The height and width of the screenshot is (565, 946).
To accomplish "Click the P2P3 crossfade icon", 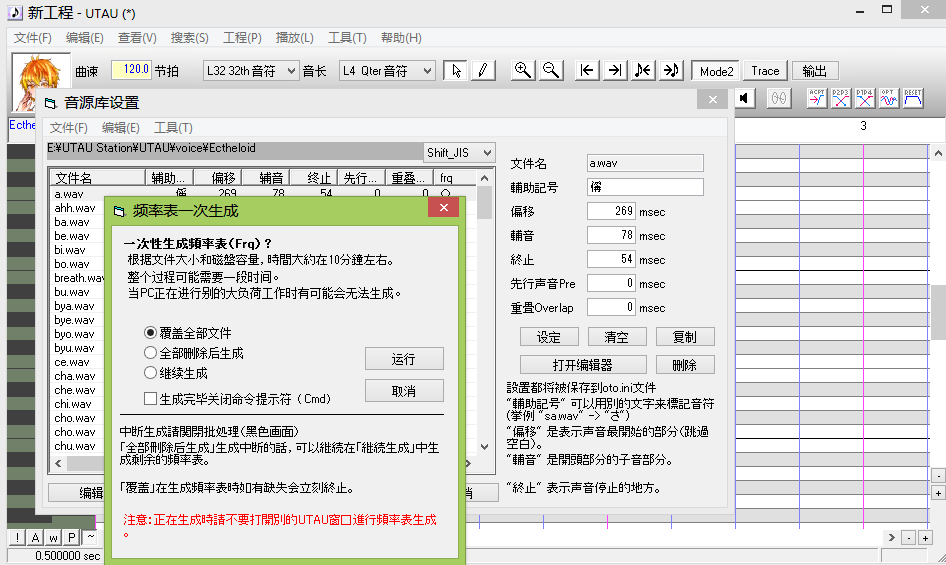I will coord(840,98).
